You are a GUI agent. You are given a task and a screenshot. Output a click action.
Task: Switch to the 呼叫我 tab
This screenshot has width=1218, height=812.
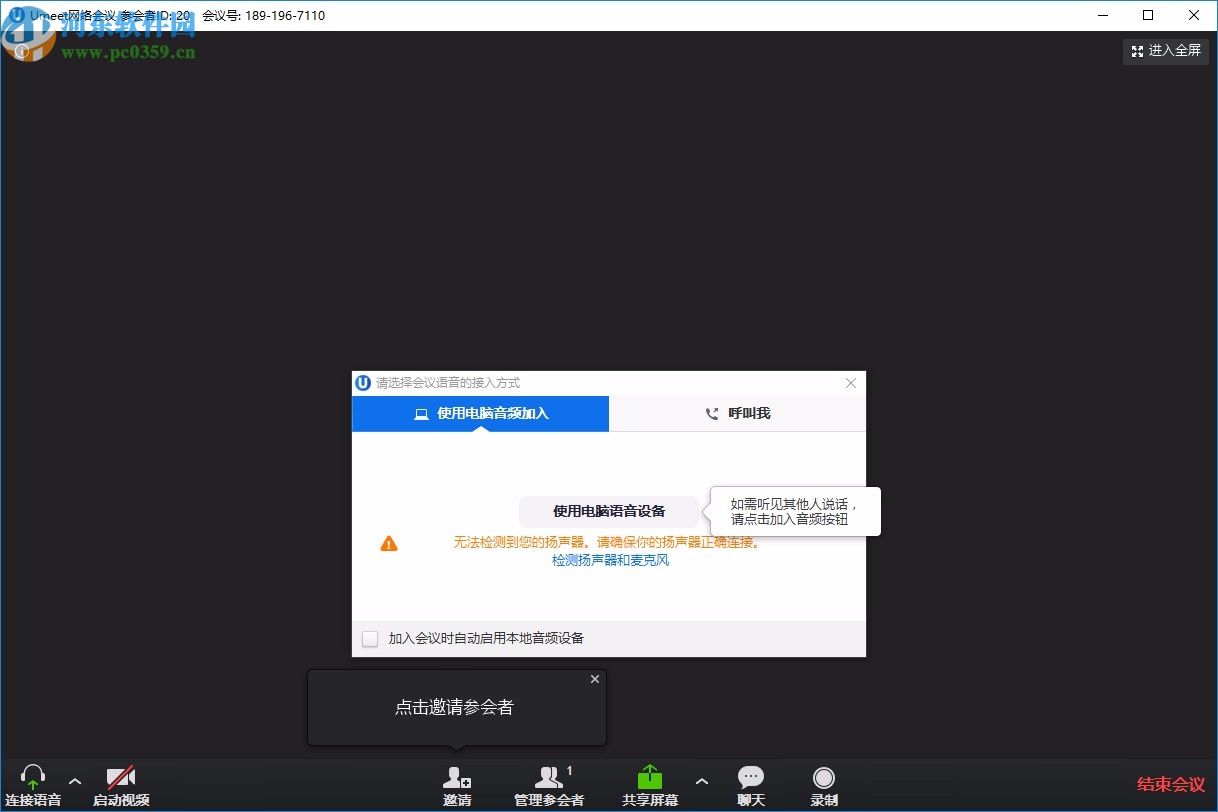pyautogui.click(x=737, y=413)
